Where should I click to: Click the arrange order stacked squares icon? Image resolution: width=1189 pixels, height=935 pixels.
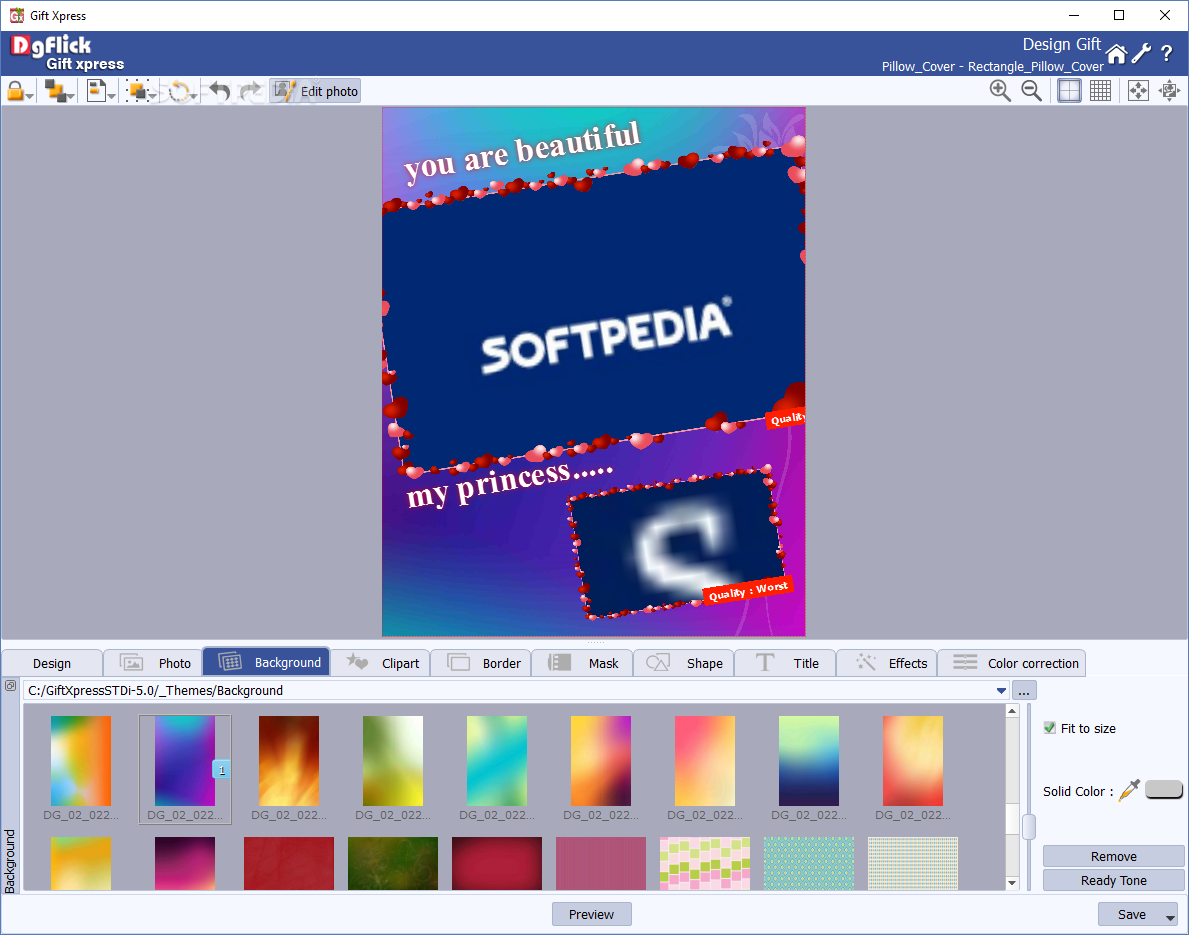point(55,91)
